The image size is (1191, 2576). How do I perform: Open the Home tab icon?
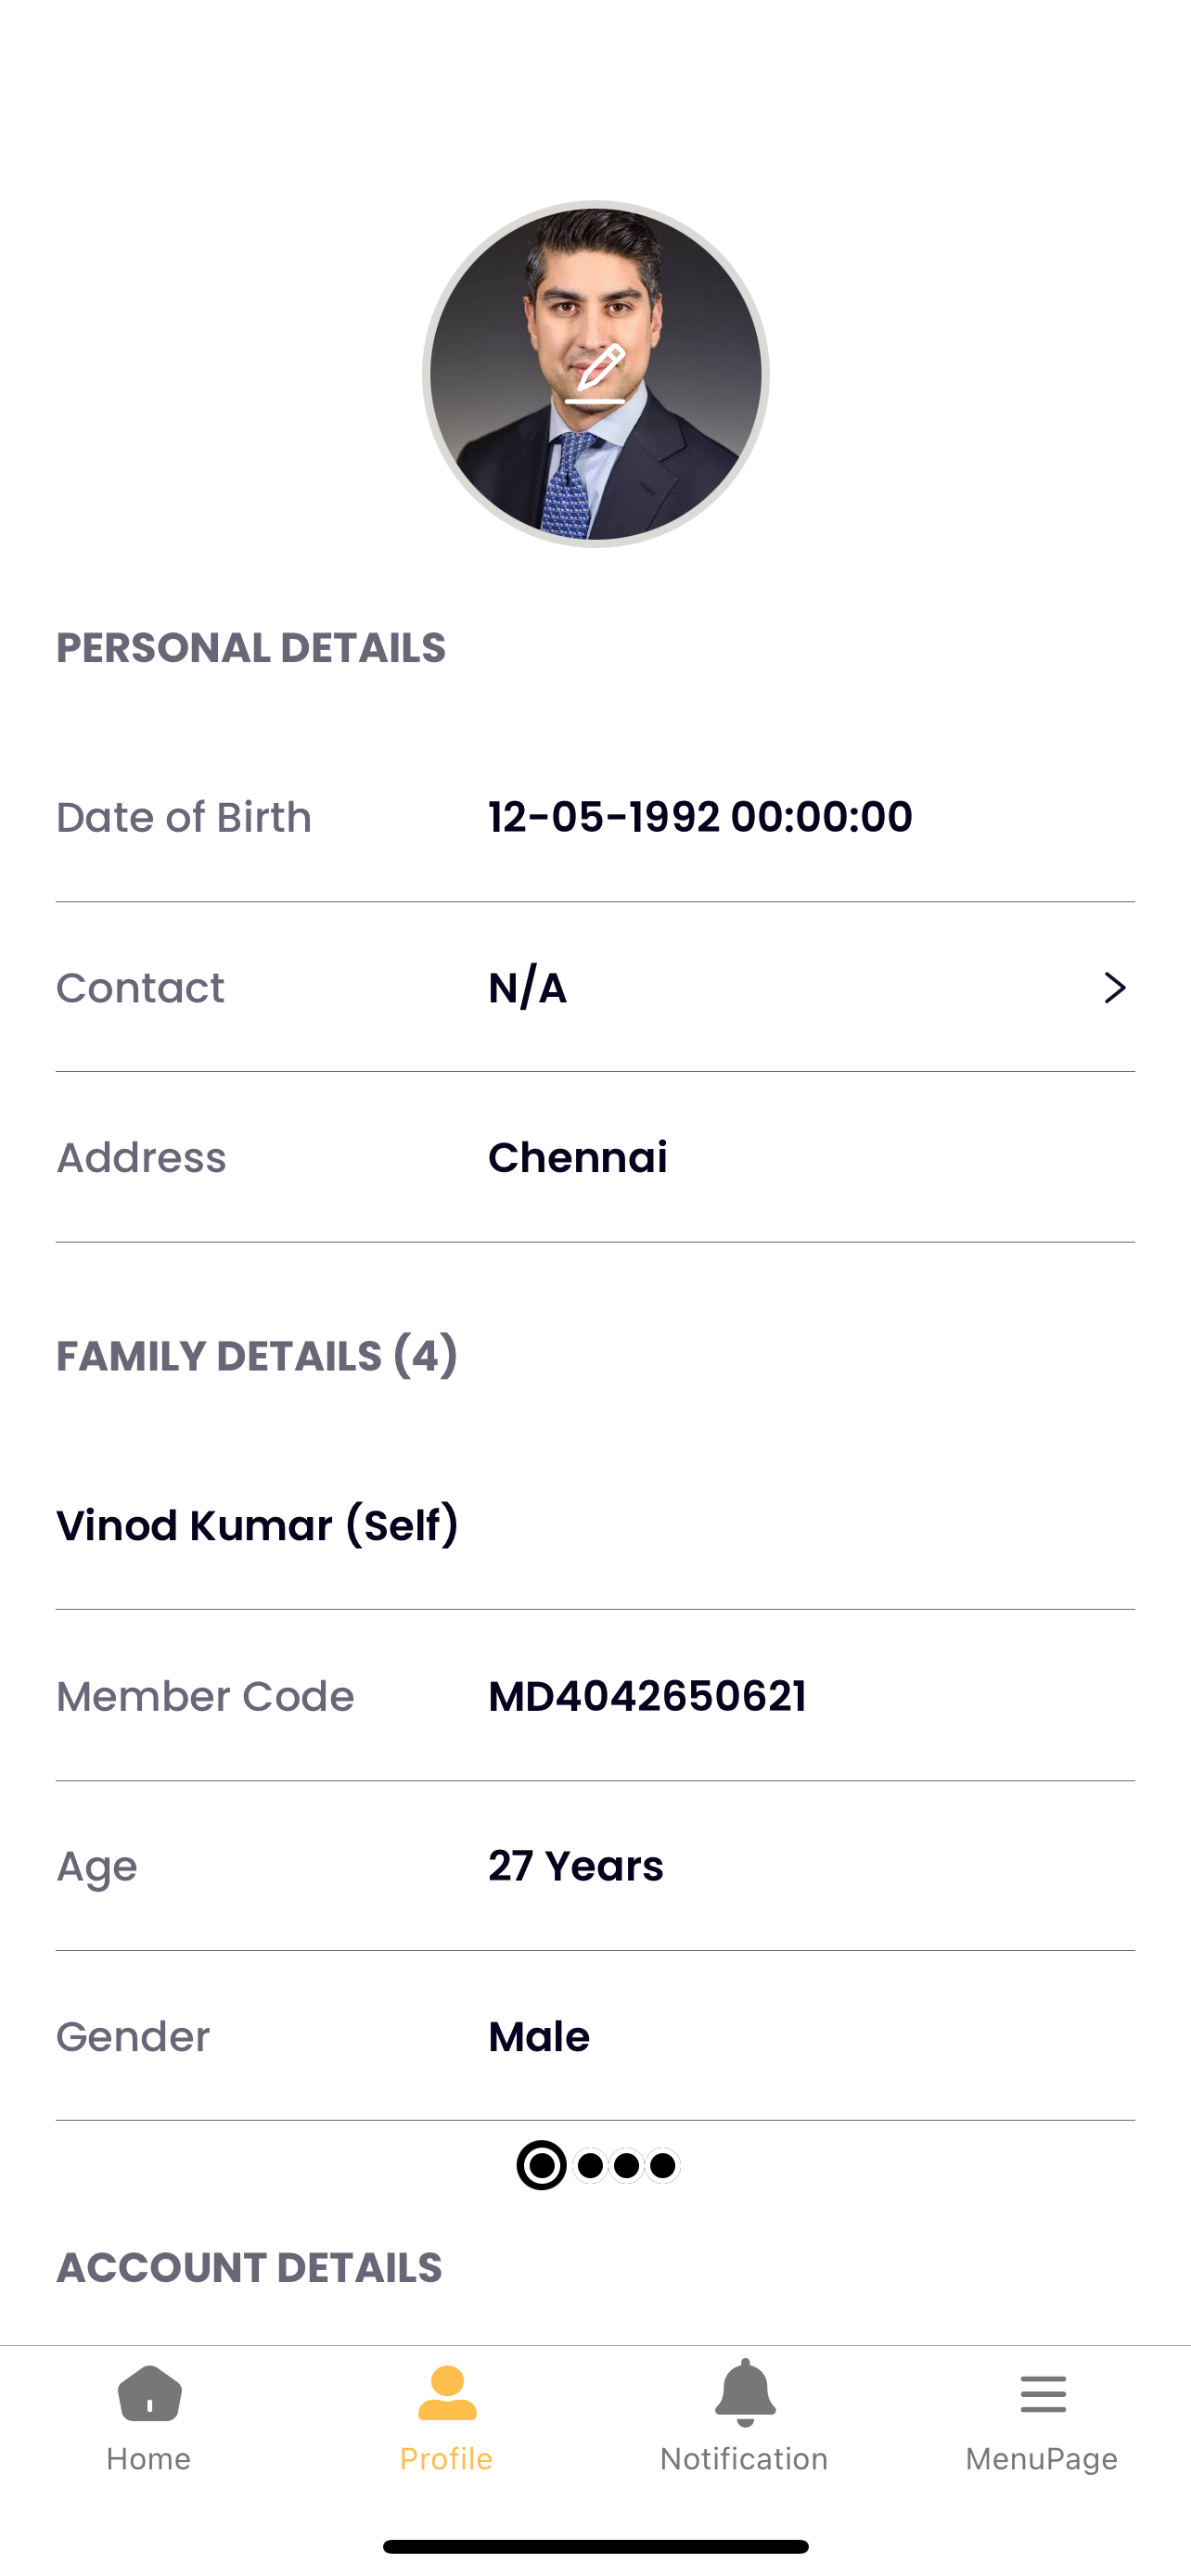pos(149,2393)
